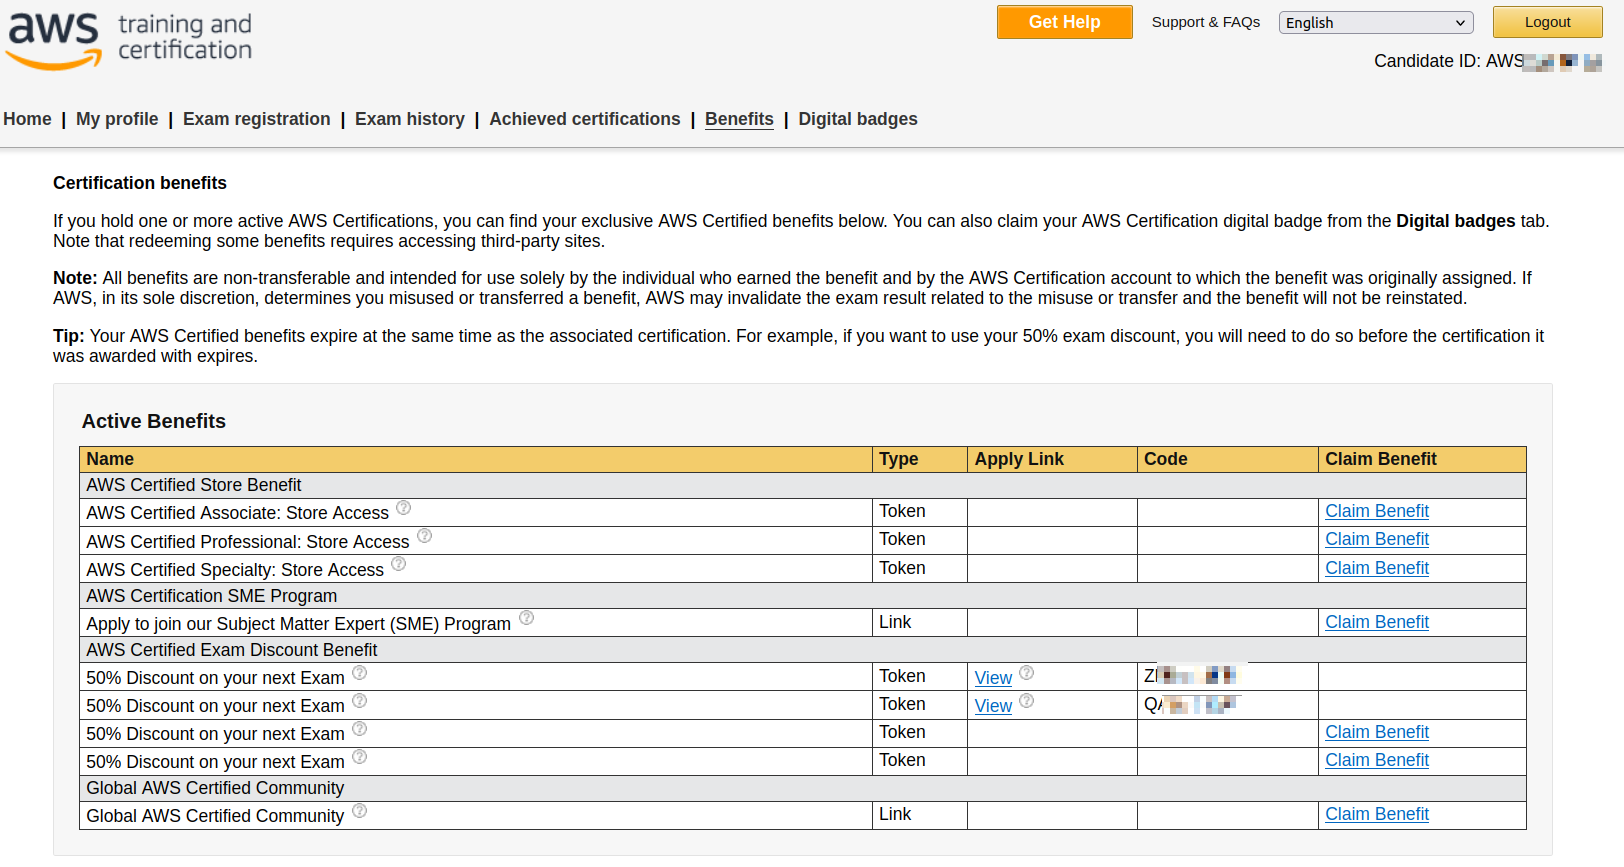The height and width of the screenshot is (867, 1624).
Task: Click the AWS training and certification logo
Action: 130,40
